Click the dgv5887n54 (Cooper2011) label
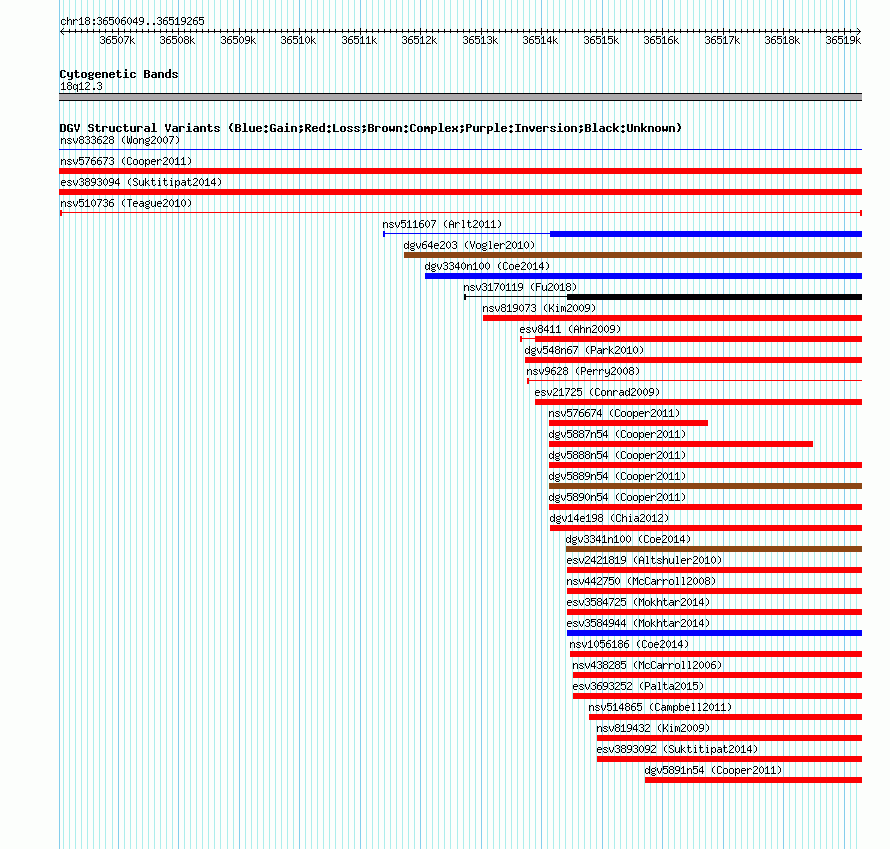 [x=618, y=434]
